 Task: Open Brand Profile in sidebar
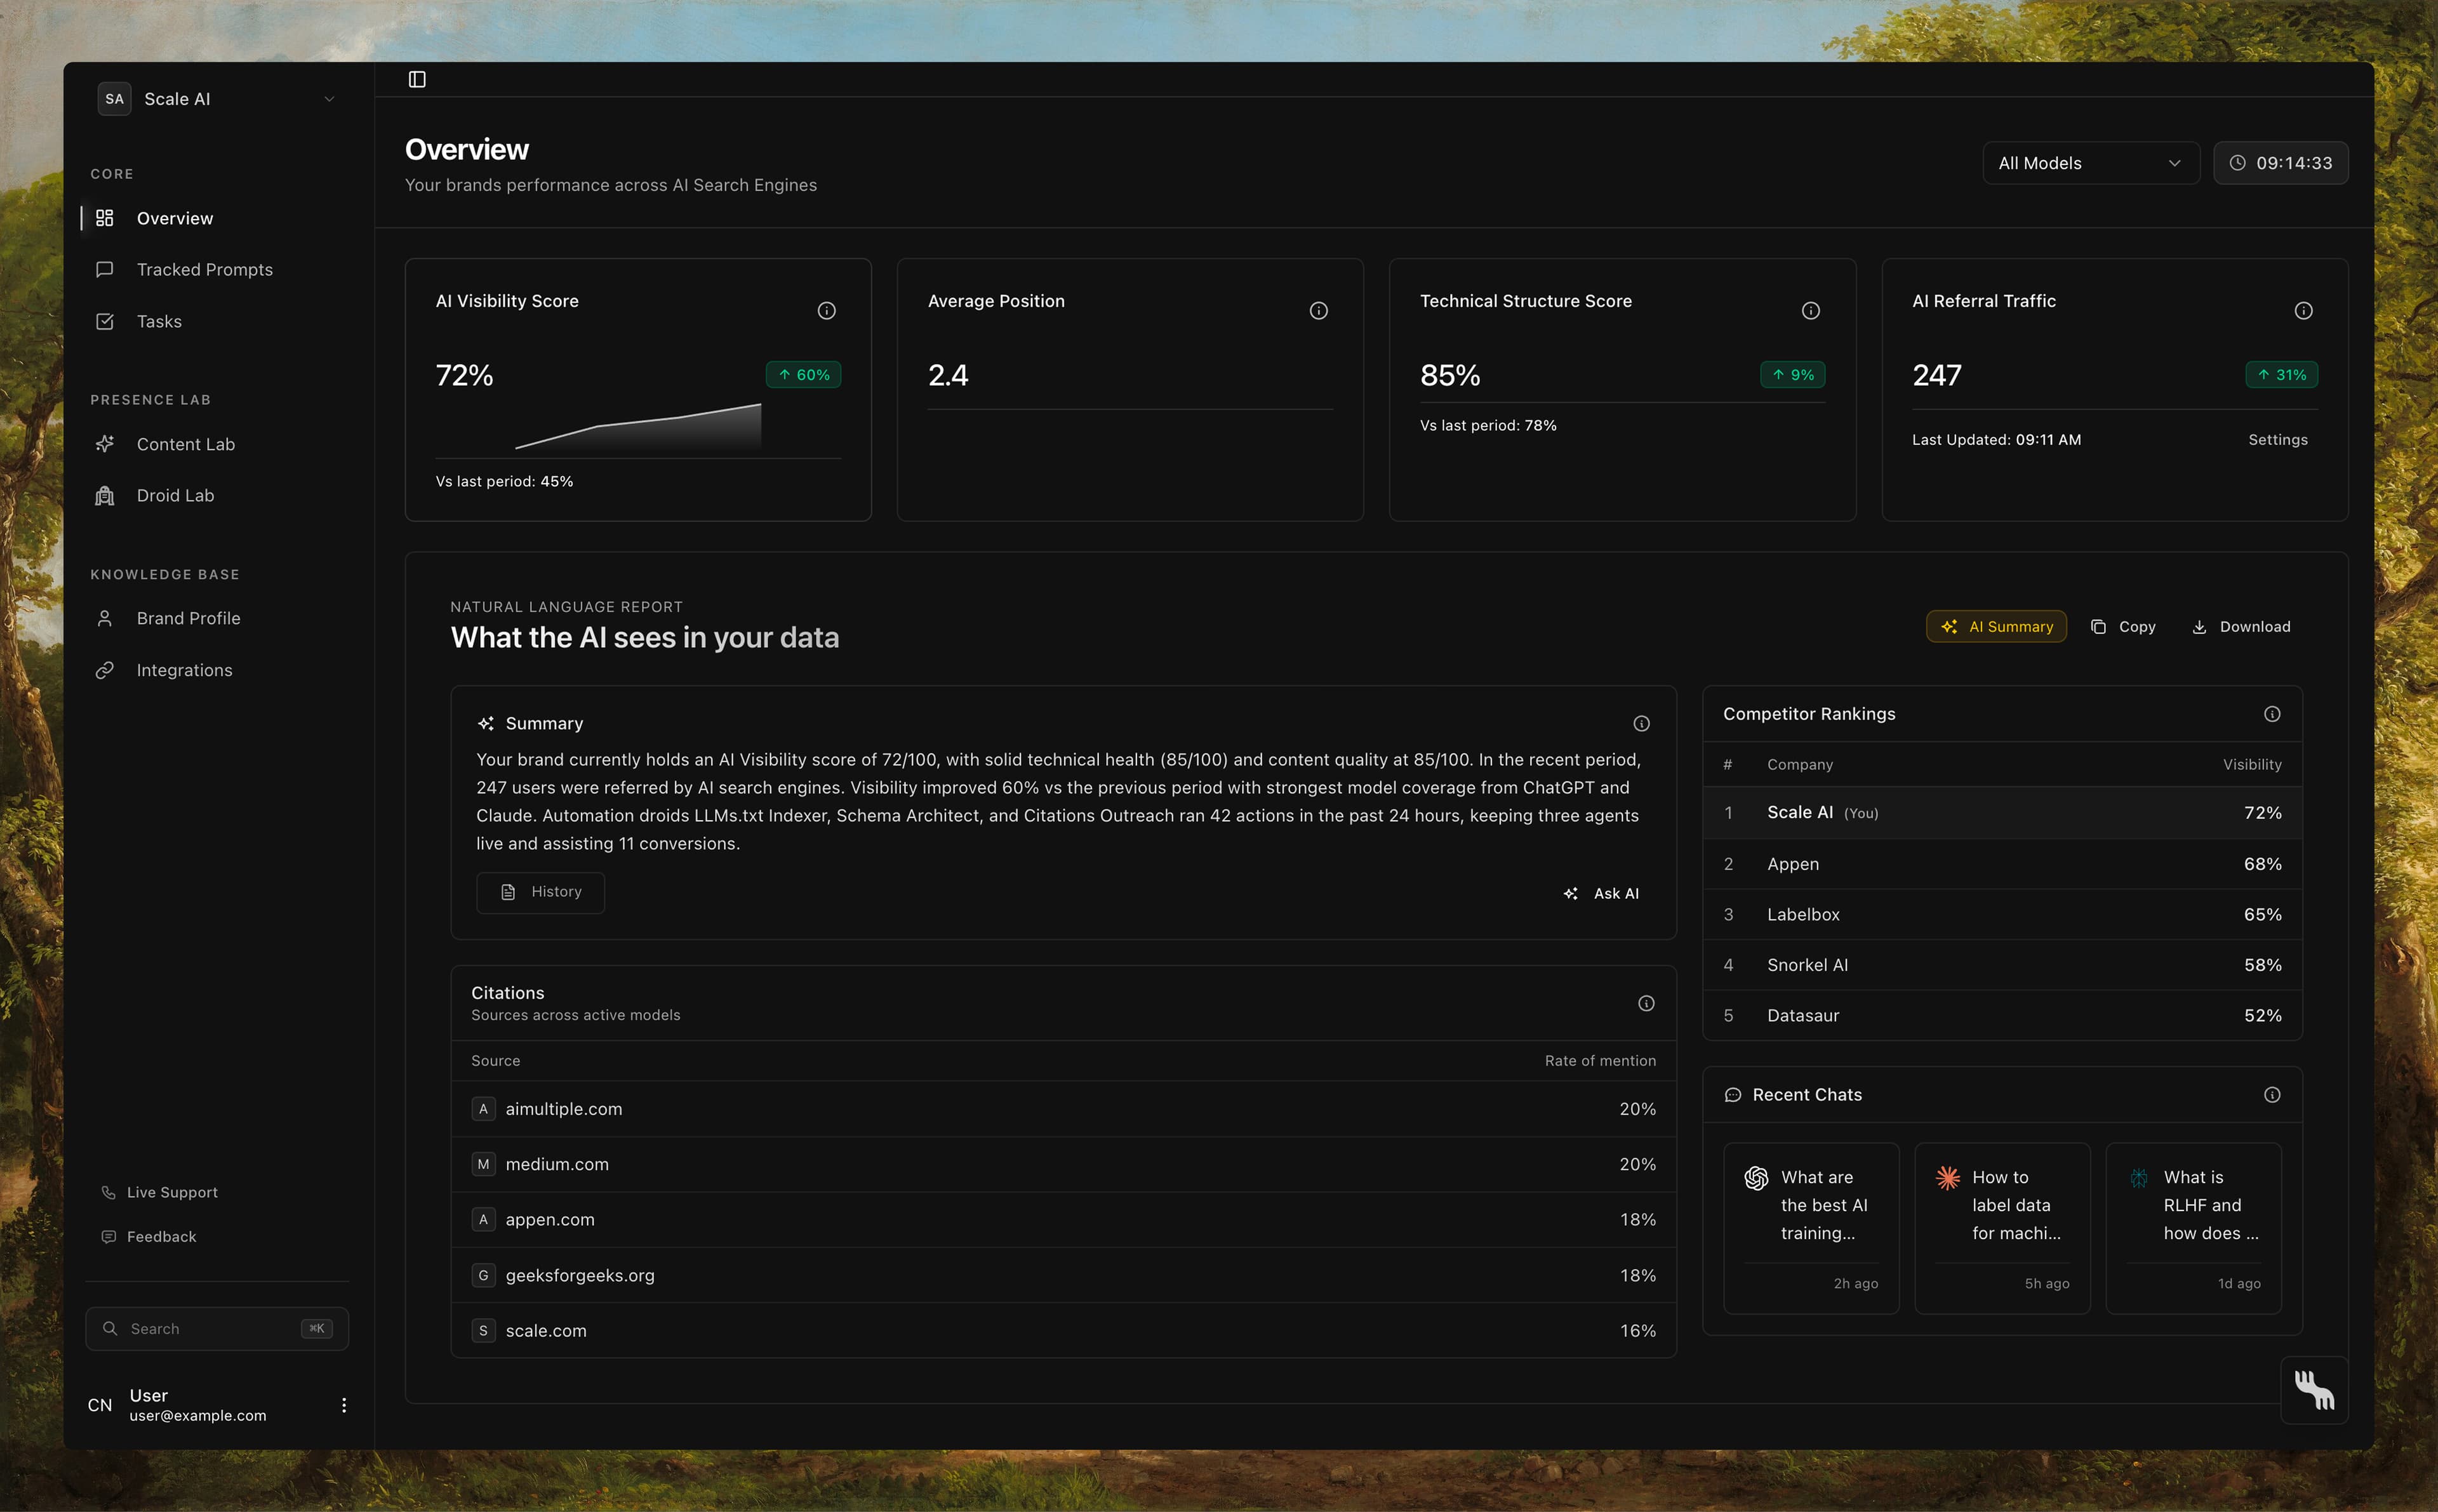click(x=188, y=619)
